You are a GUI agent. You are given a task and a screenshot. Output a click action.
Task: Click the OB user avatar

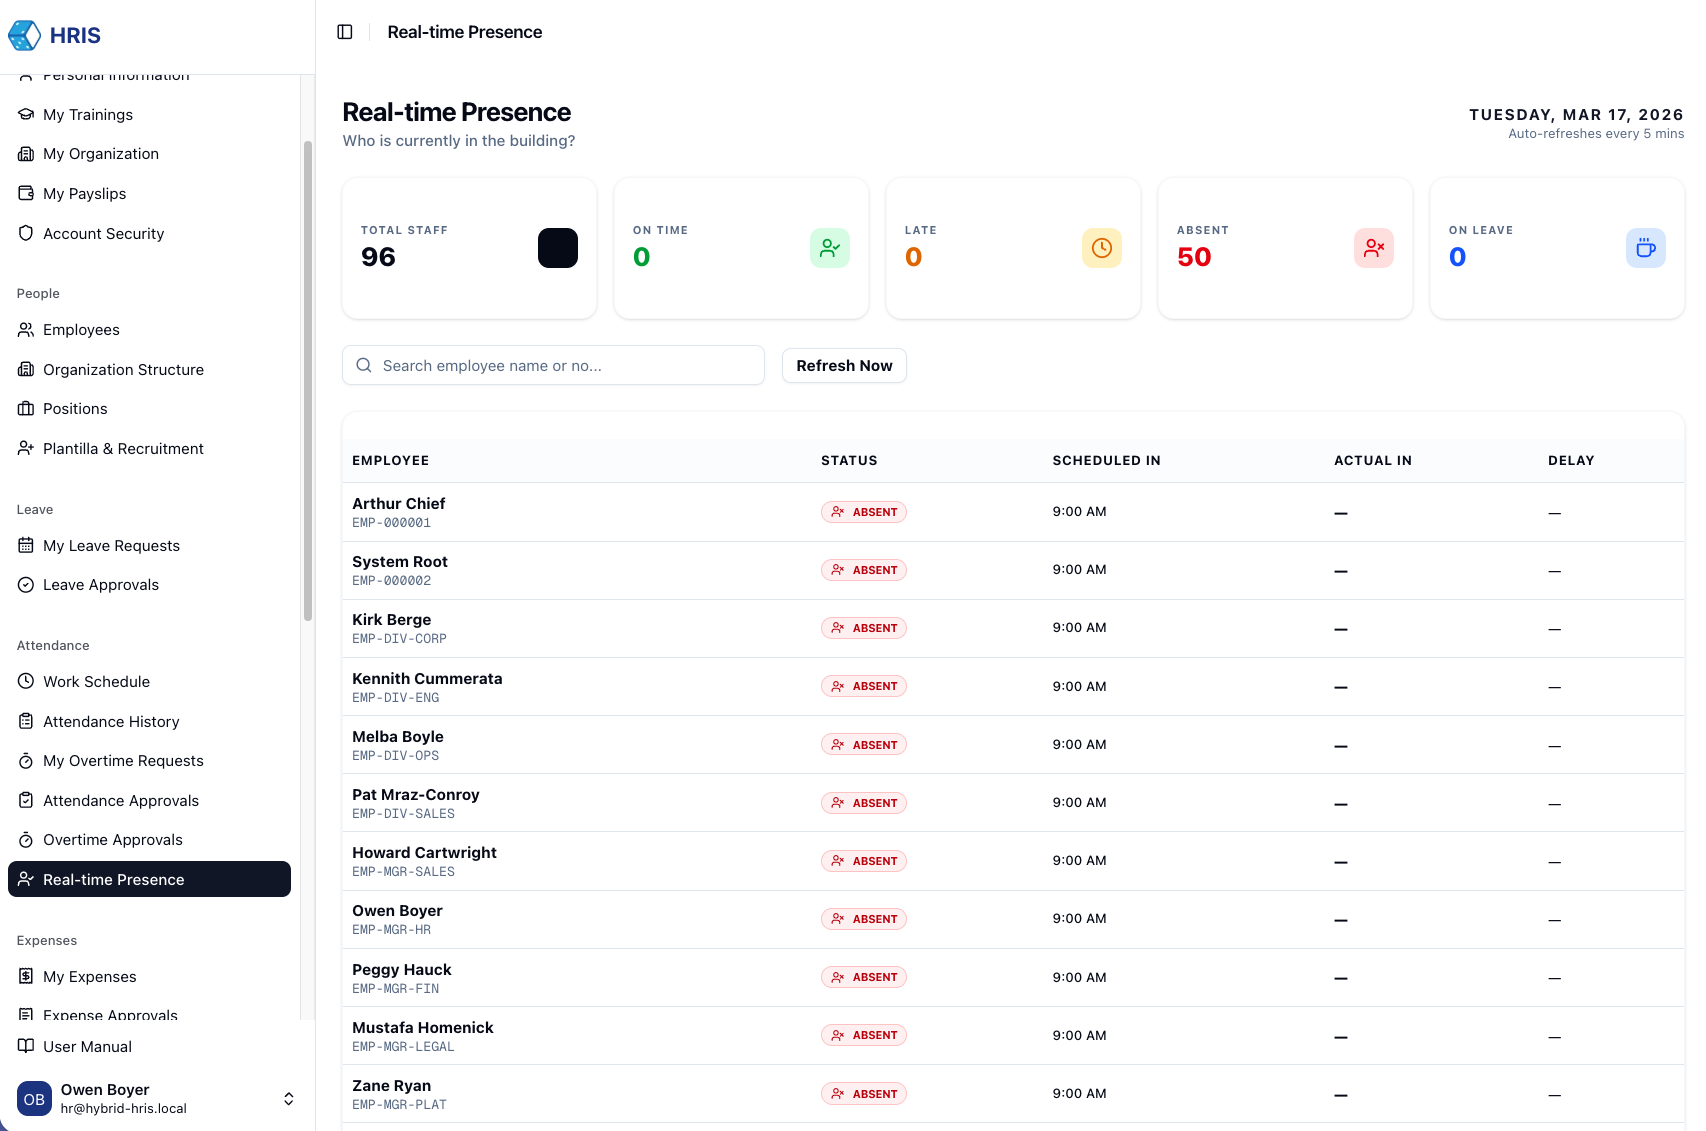[x=34, y=1099]
